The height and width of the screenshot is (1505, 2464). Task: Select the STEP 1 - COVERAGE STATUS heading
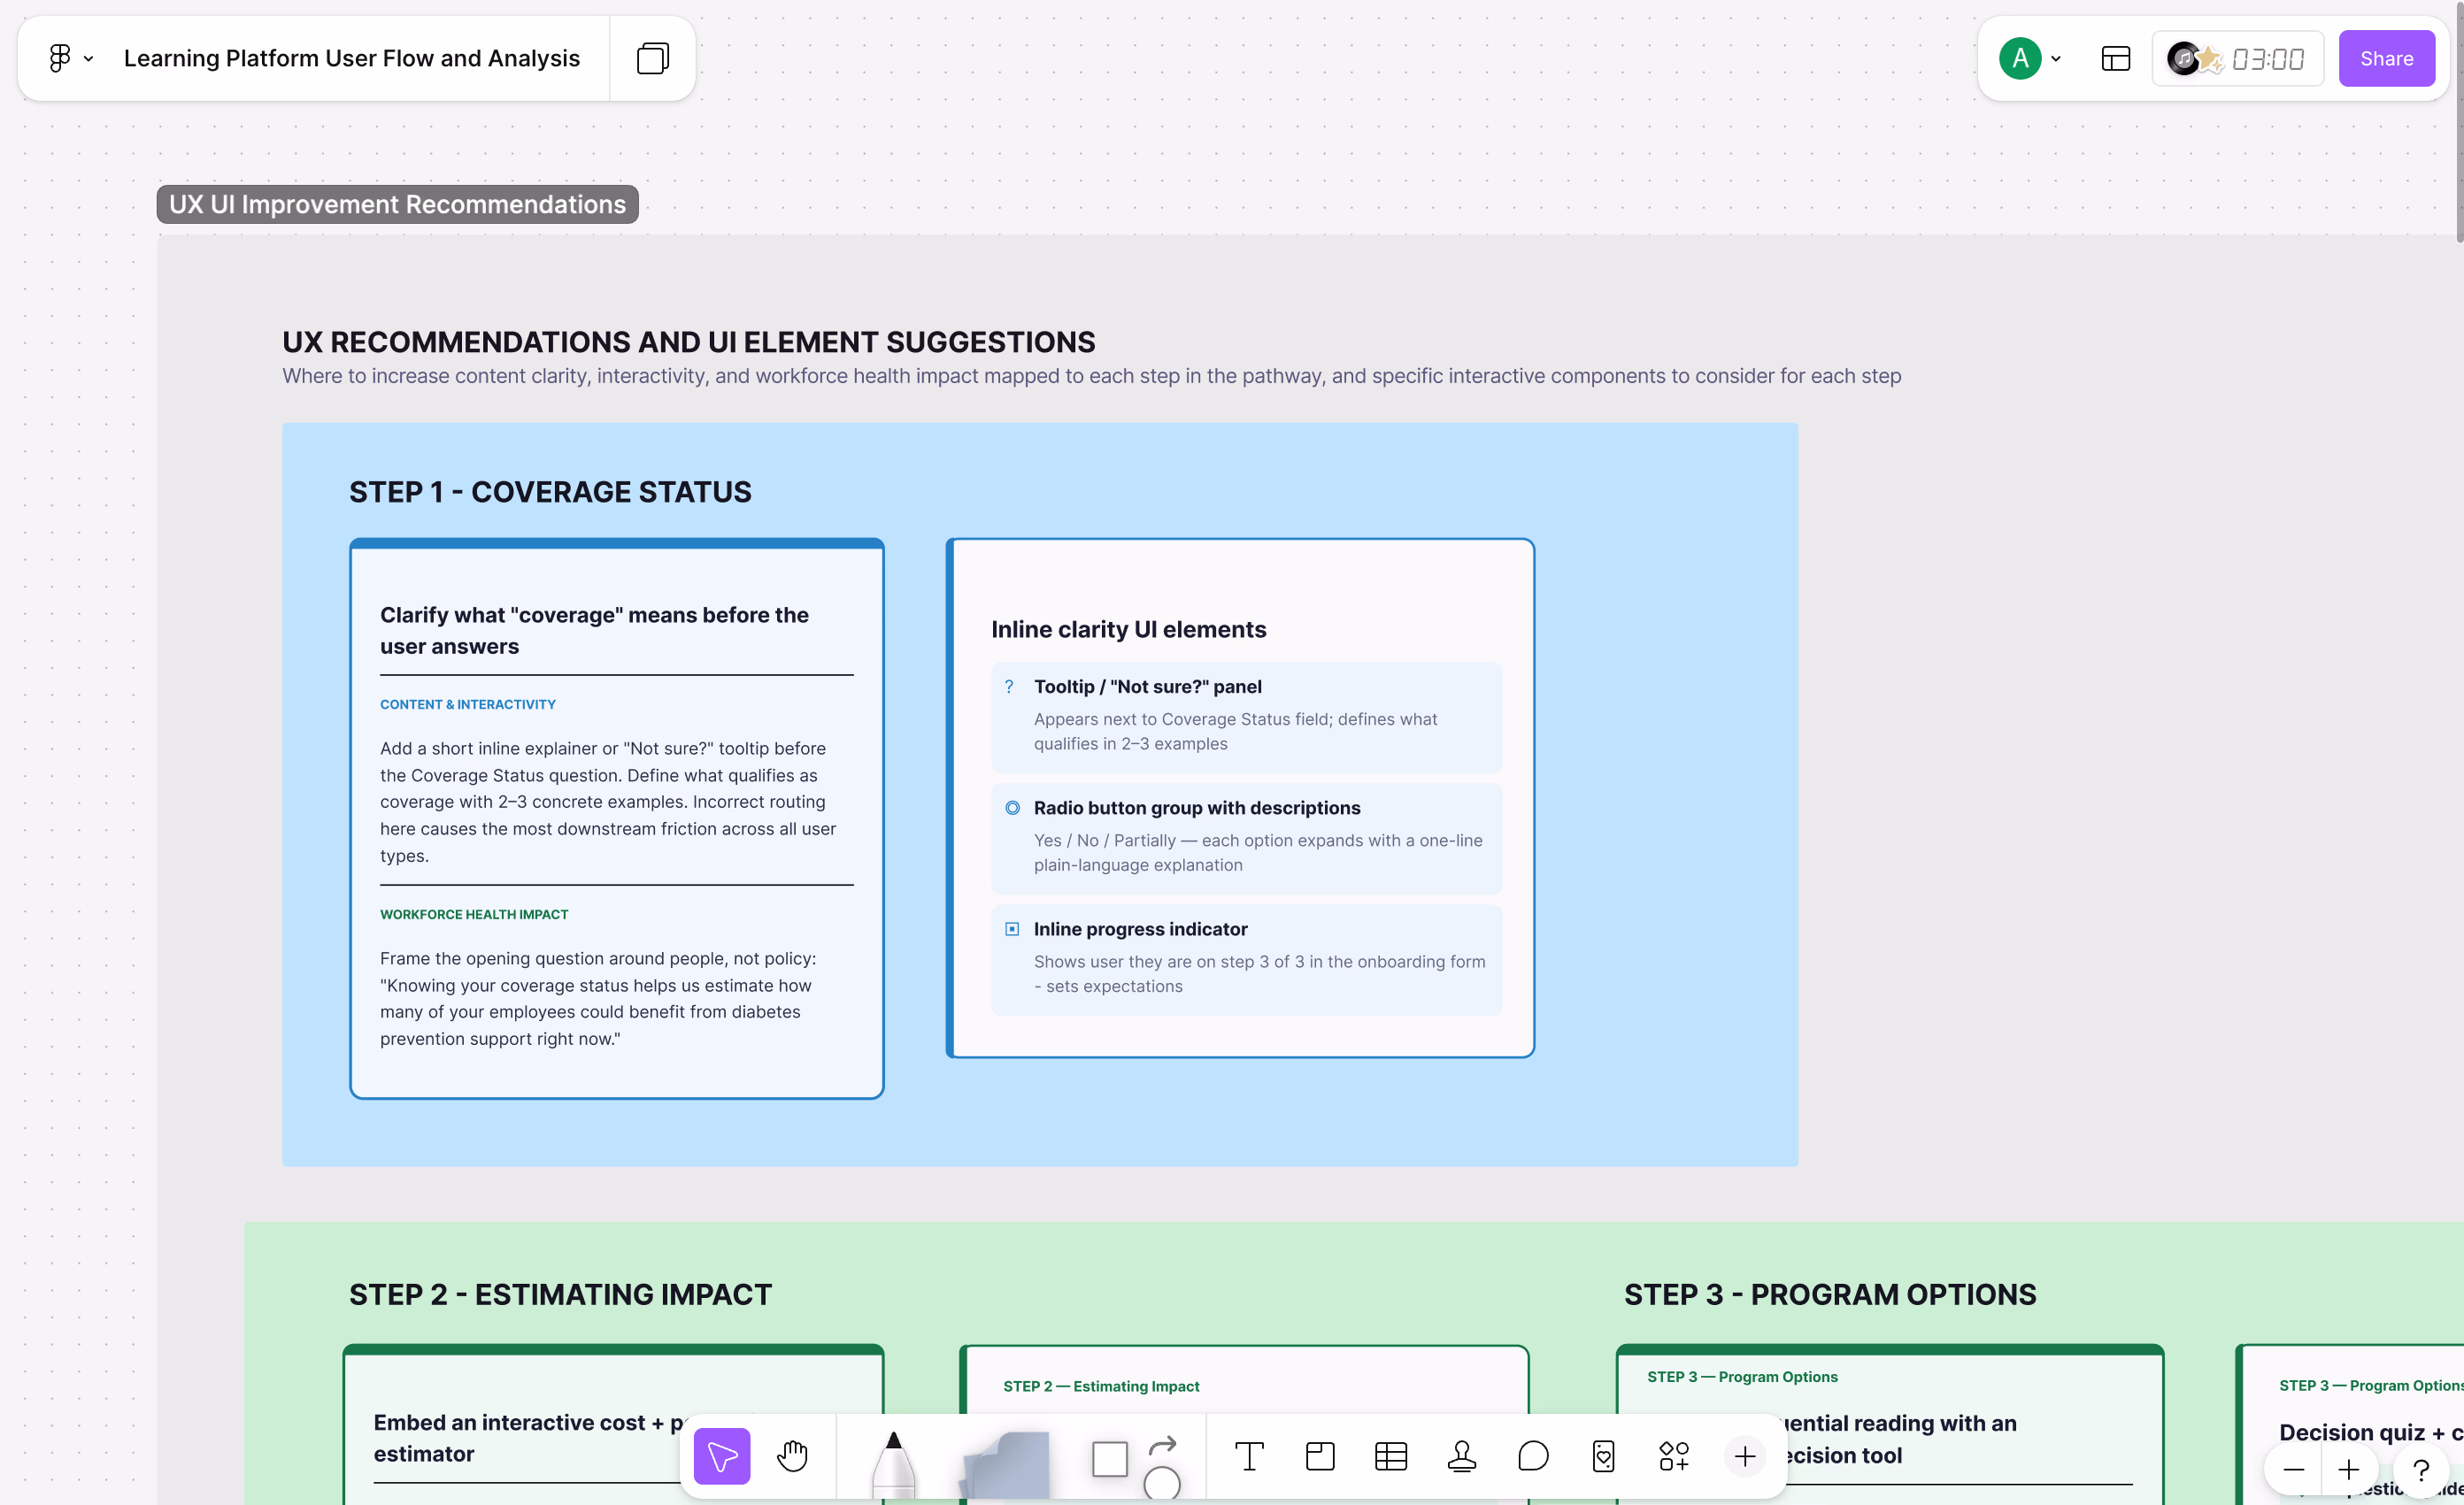click(x=550, y=492)
